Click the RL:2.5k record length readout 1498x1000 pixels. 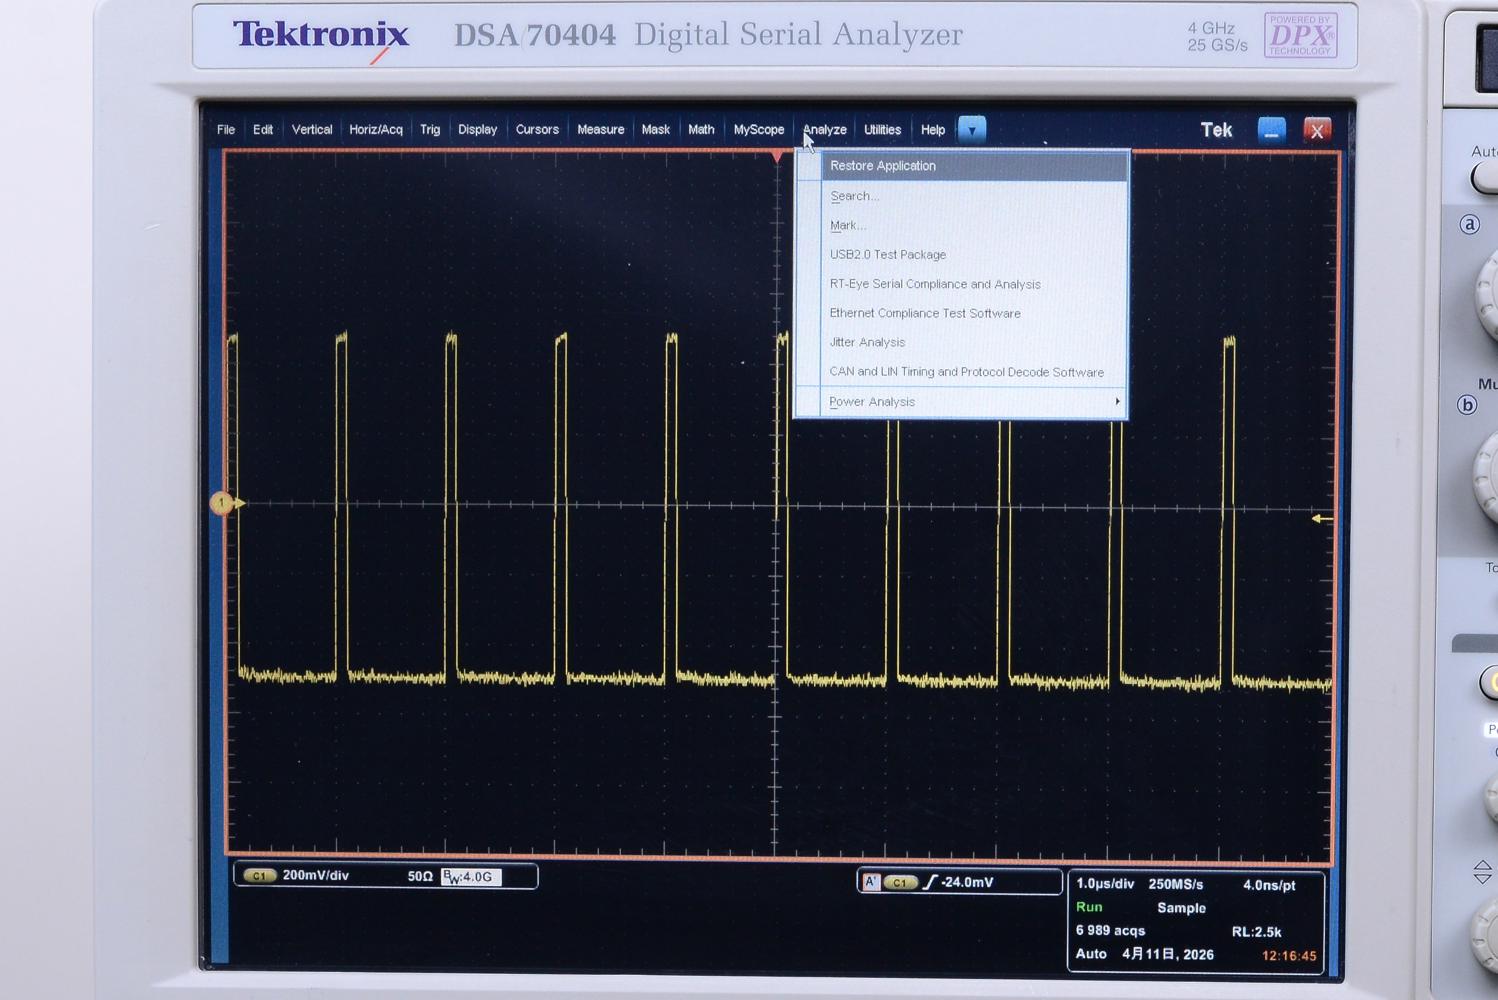(x=1256, y=932)
